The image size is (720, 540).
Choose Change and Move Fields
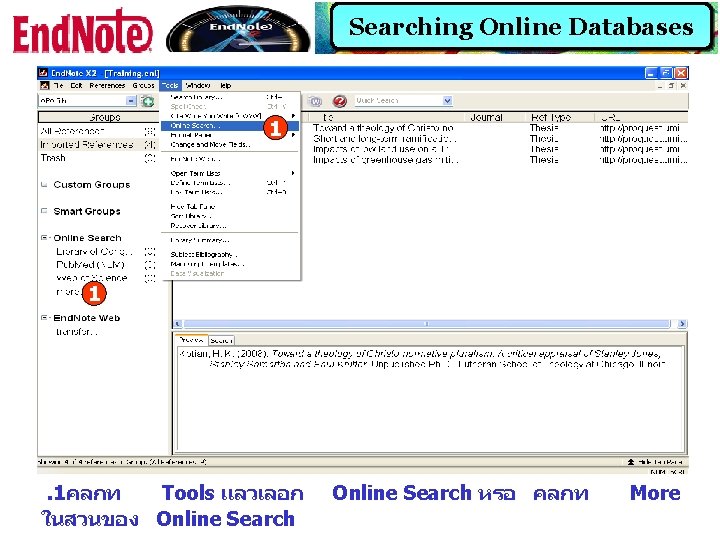[230, 145]
